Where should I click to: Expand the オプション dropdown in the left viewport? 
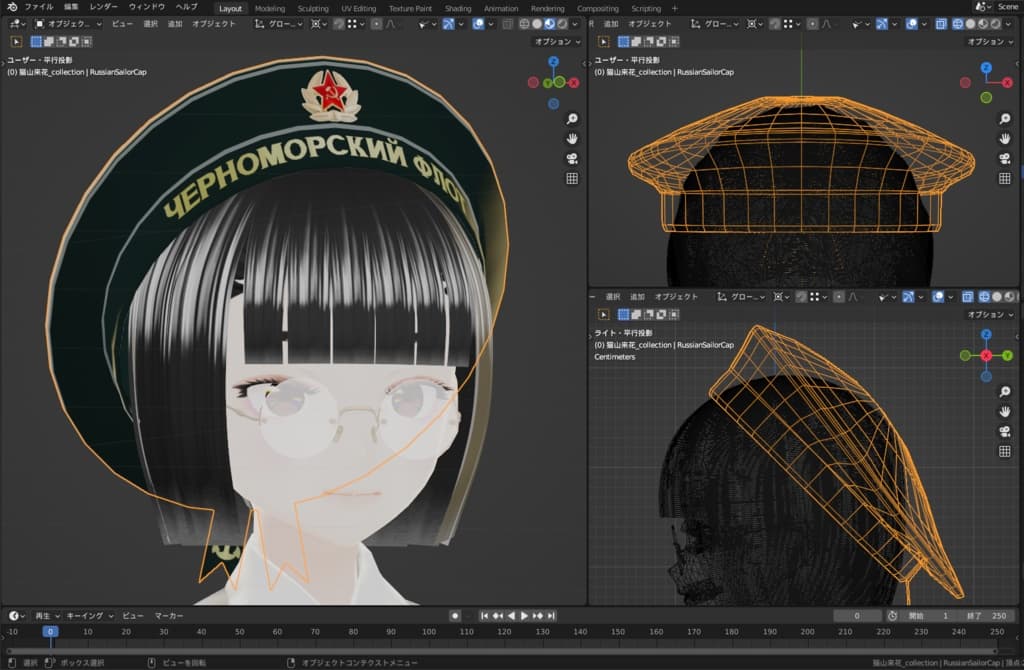click(x=557, y=42)
